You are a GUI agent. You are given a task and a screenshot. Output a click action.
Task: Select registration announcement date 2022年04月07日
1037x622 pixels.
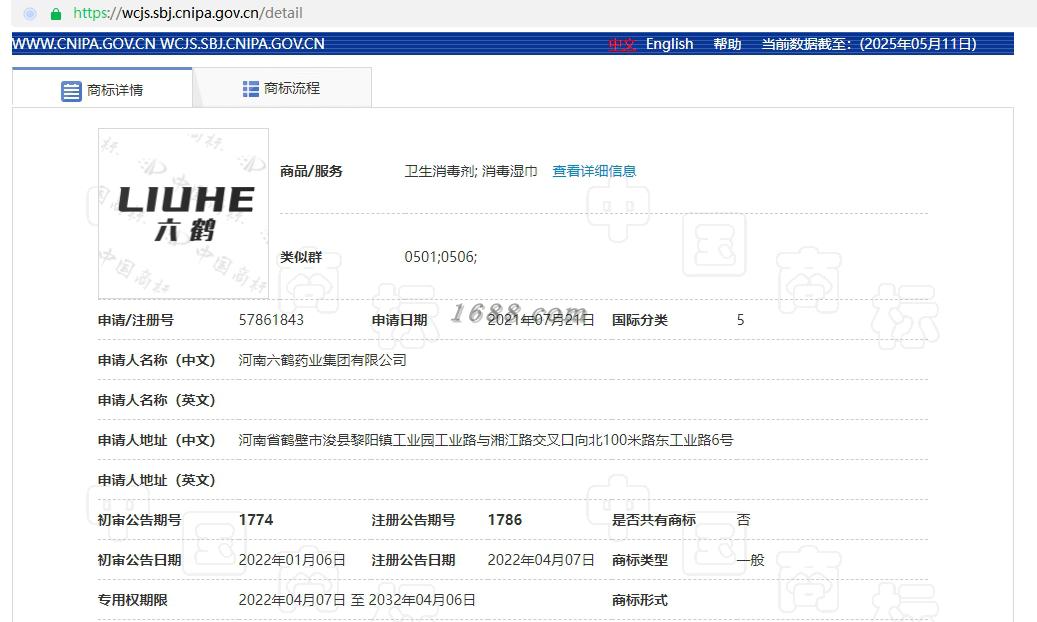[540, 560]
